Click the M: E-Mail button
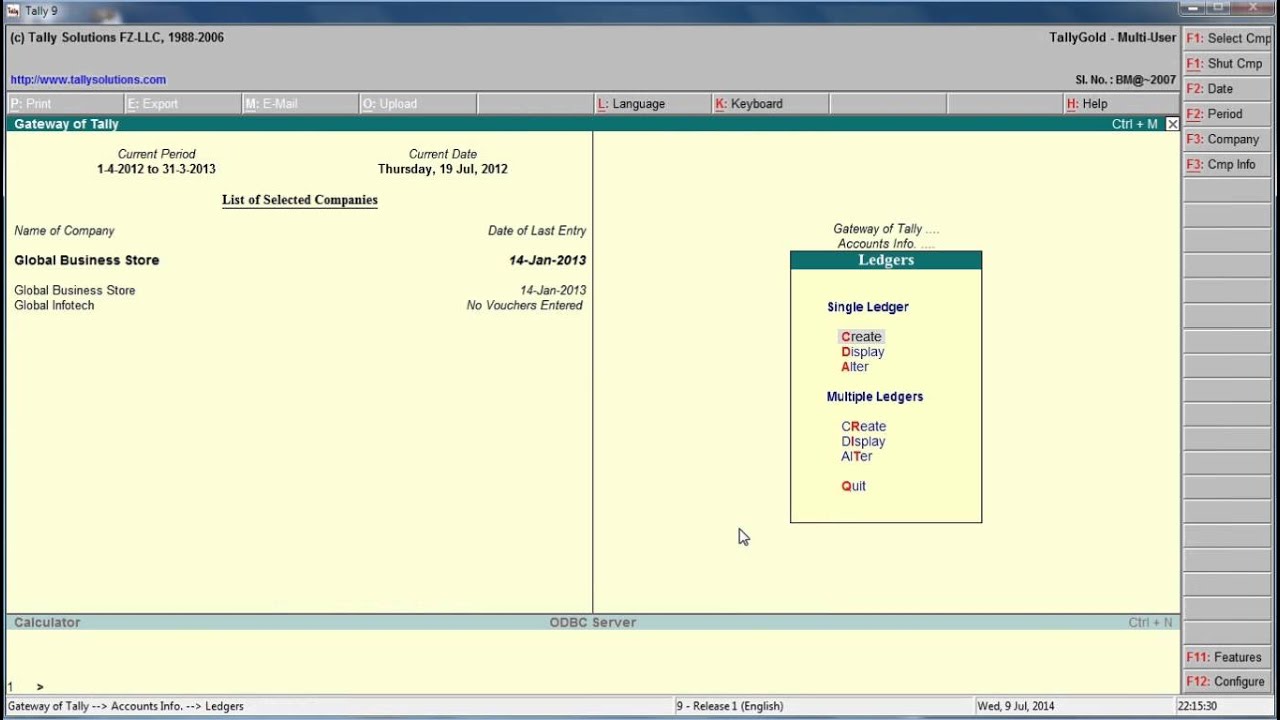The image size is (1280, 720). click(299, 104)
